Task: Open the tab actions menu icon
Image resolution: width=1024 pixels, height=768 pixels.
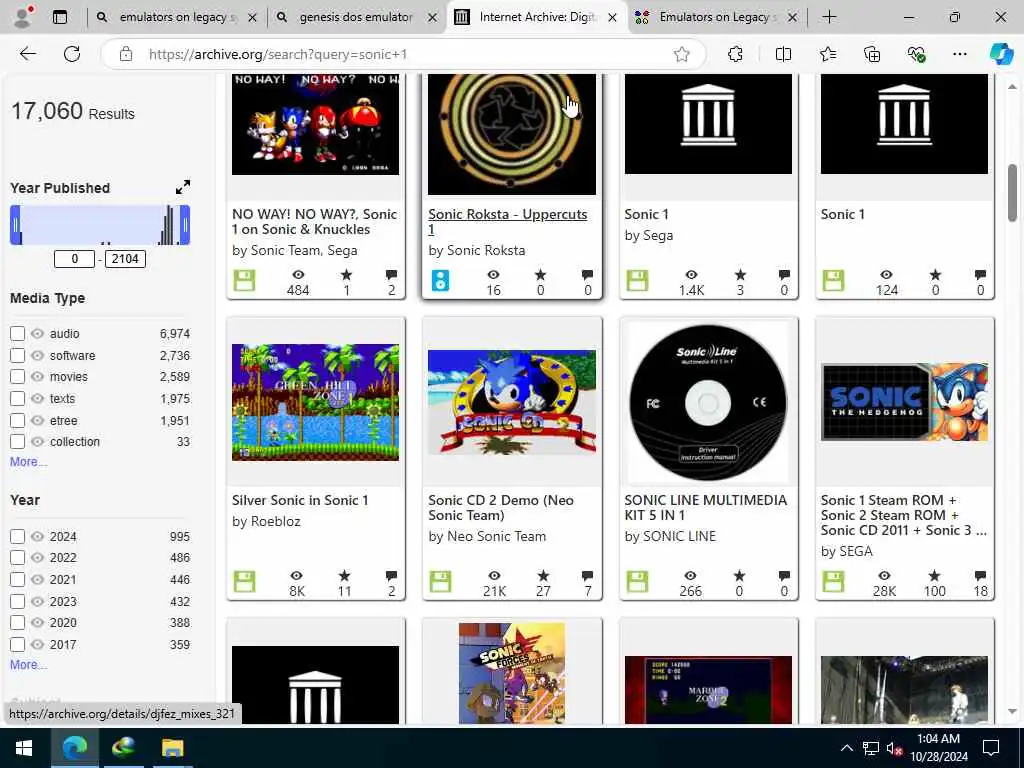Action: [59, 17]
